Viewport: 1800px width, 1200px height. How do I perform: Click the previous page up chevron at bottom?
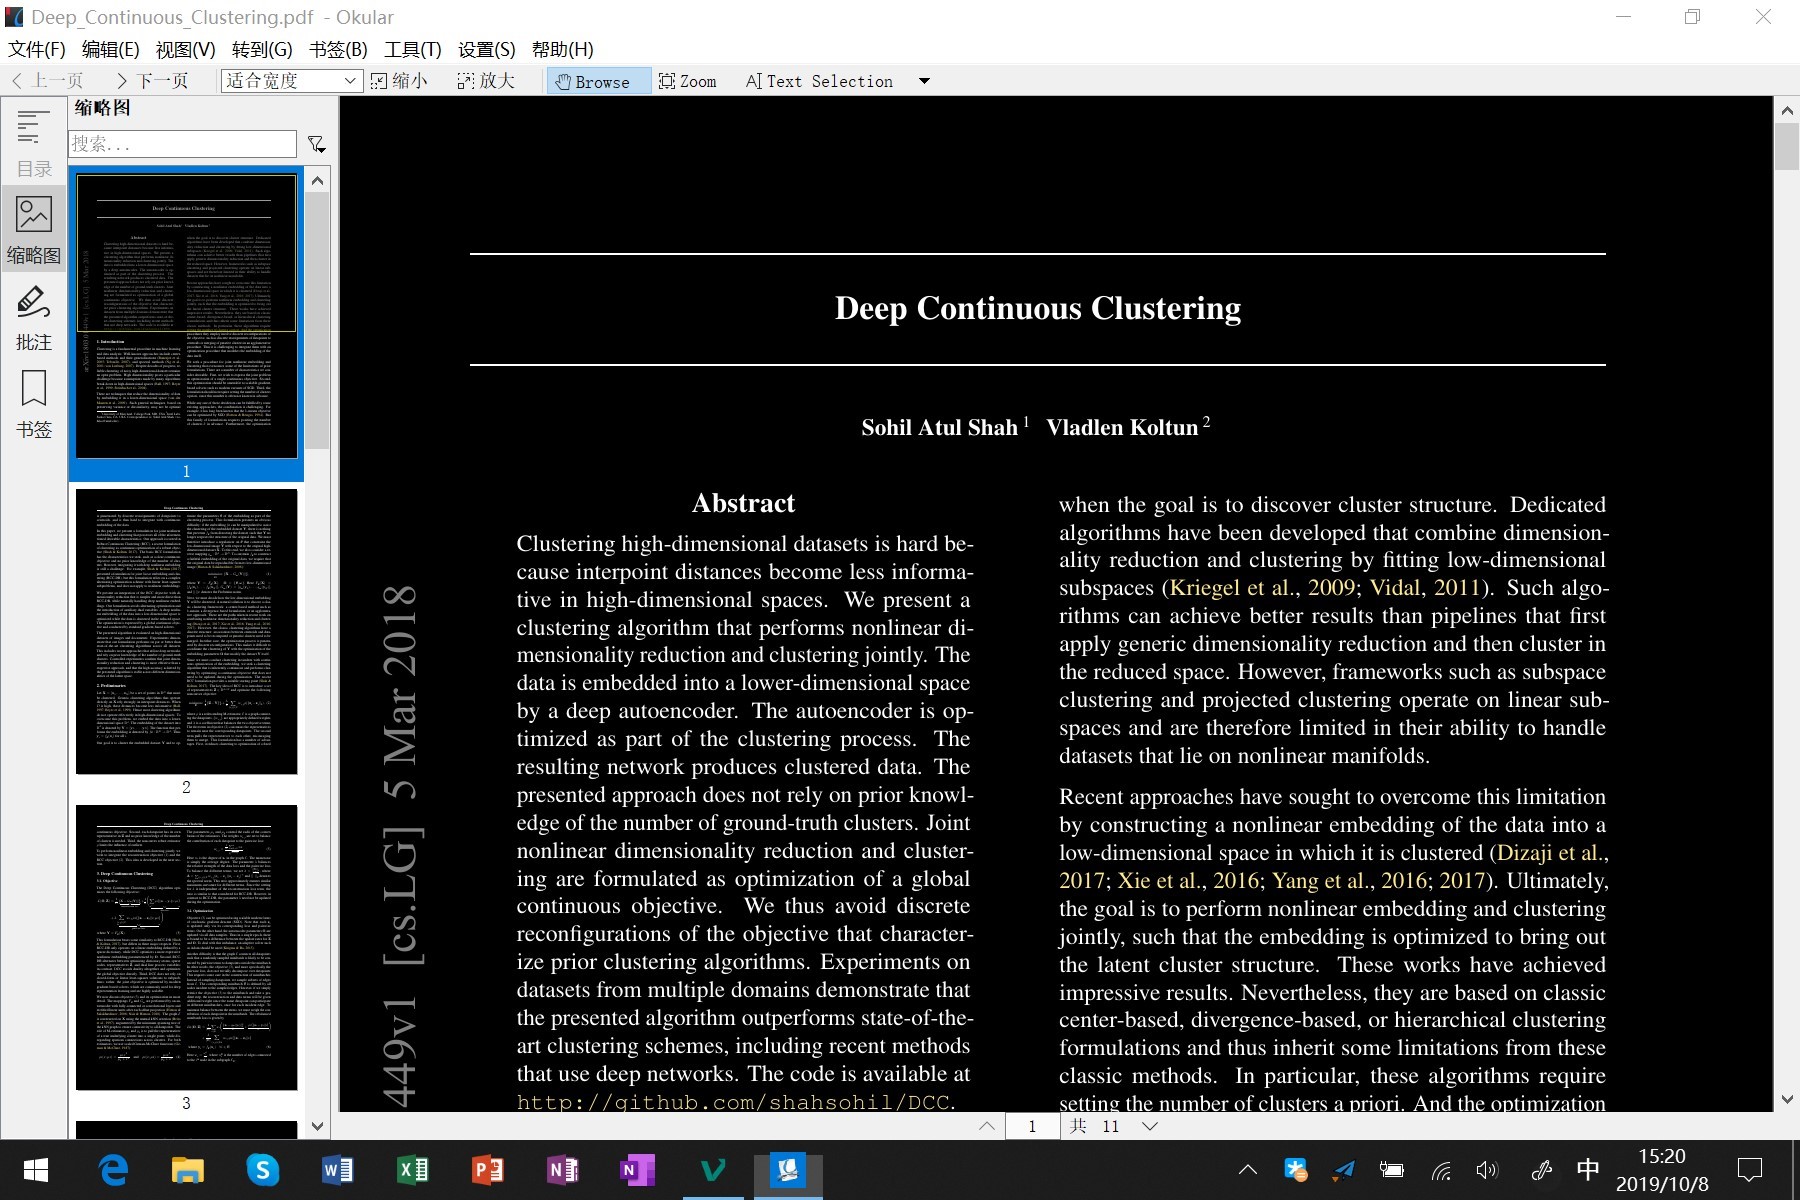(987, 1126)
